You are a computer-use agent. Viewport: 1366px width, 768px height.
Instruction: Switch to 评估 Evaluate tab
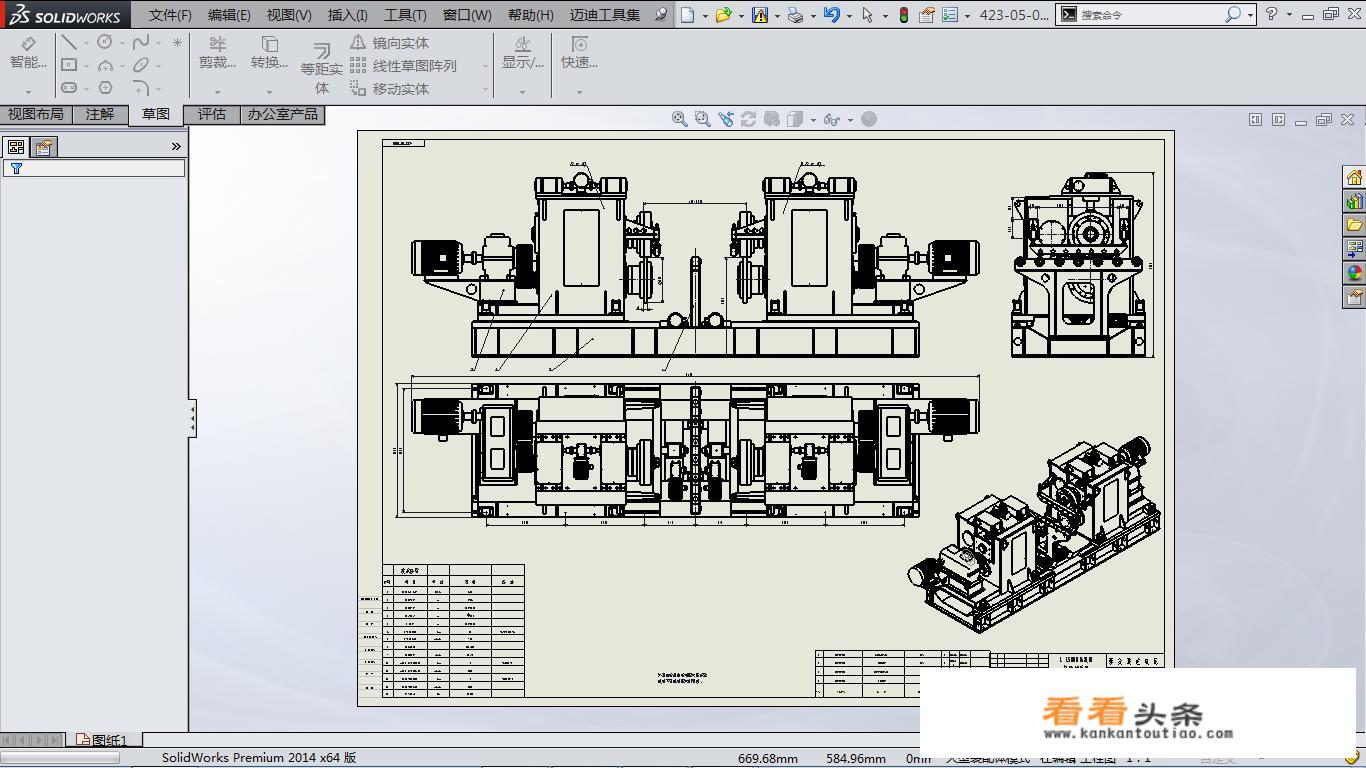212,115
